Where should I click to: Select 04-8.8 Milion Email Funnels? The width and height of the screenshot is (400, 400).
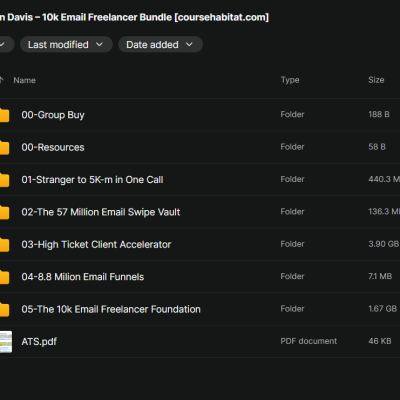(83, 277)
